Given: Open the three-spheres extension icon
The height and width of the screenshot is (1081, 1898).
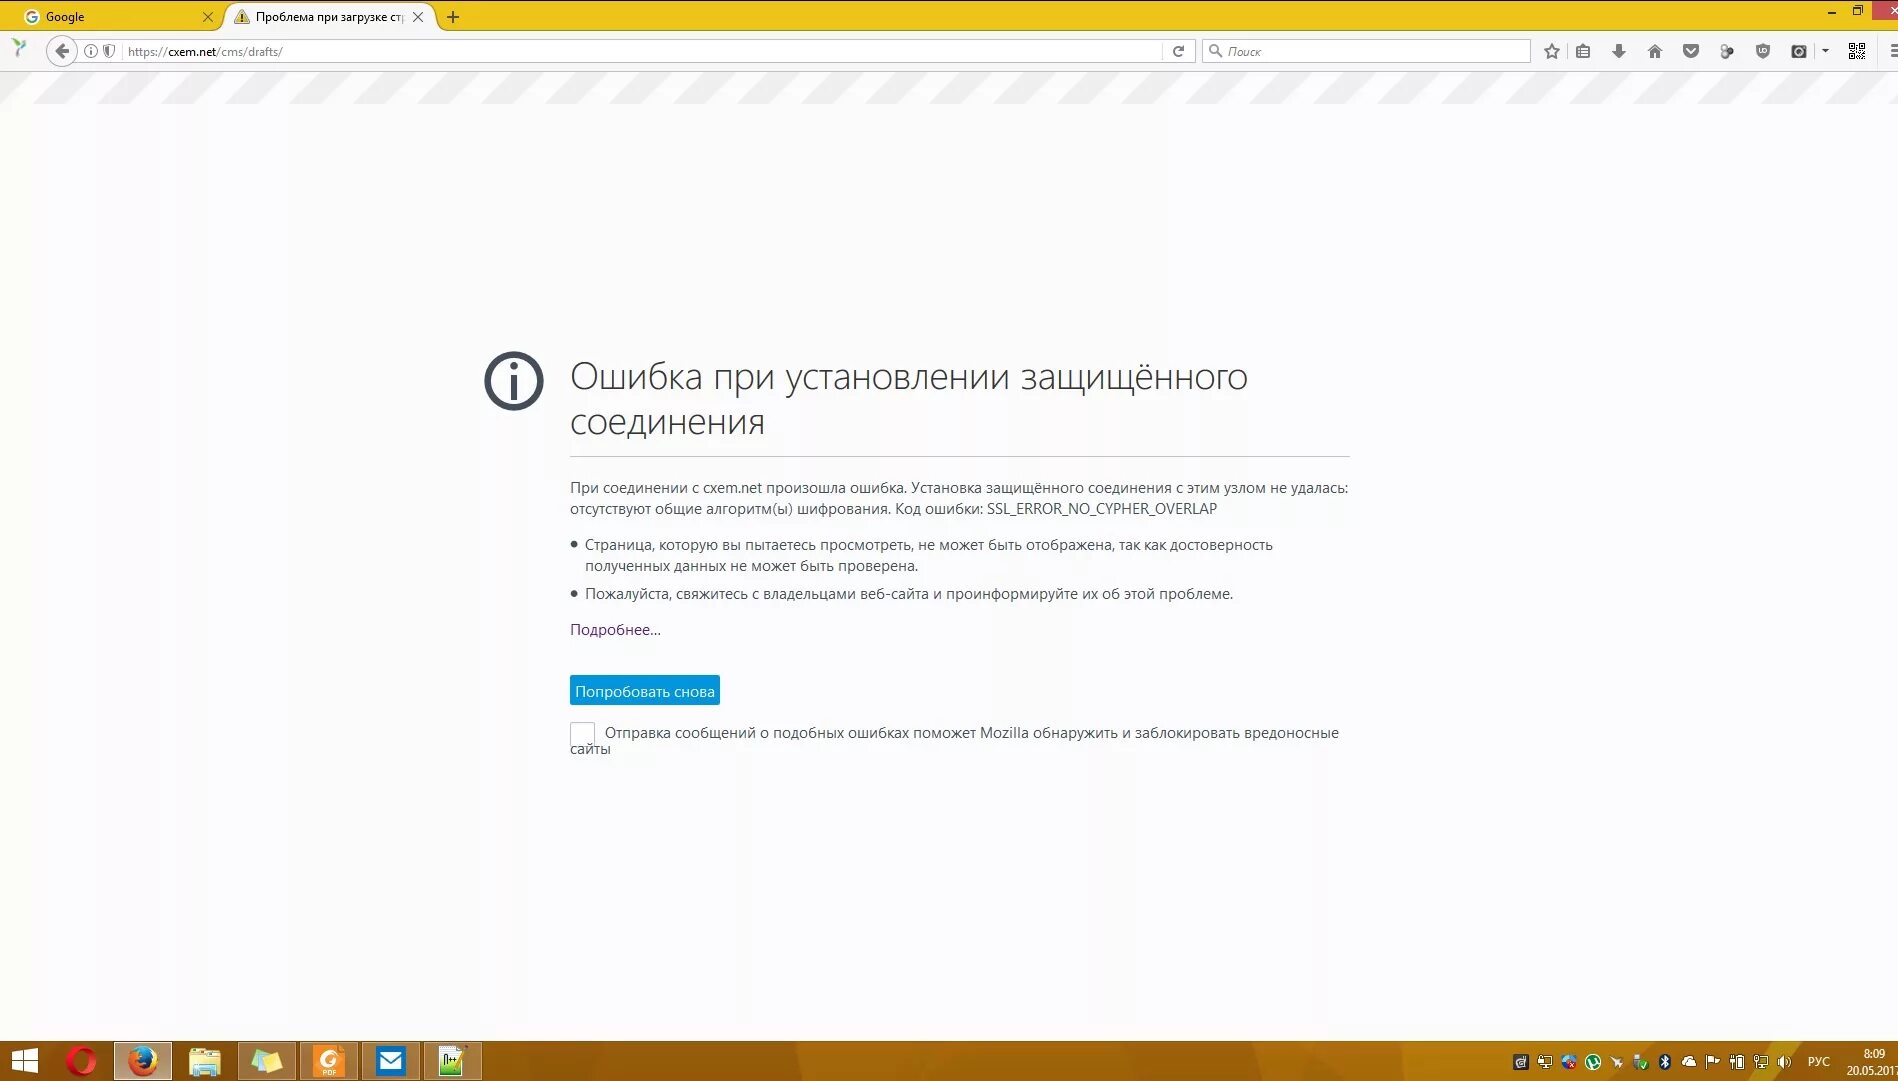Looking at the screenshot, I should (x=1727, y=51).
